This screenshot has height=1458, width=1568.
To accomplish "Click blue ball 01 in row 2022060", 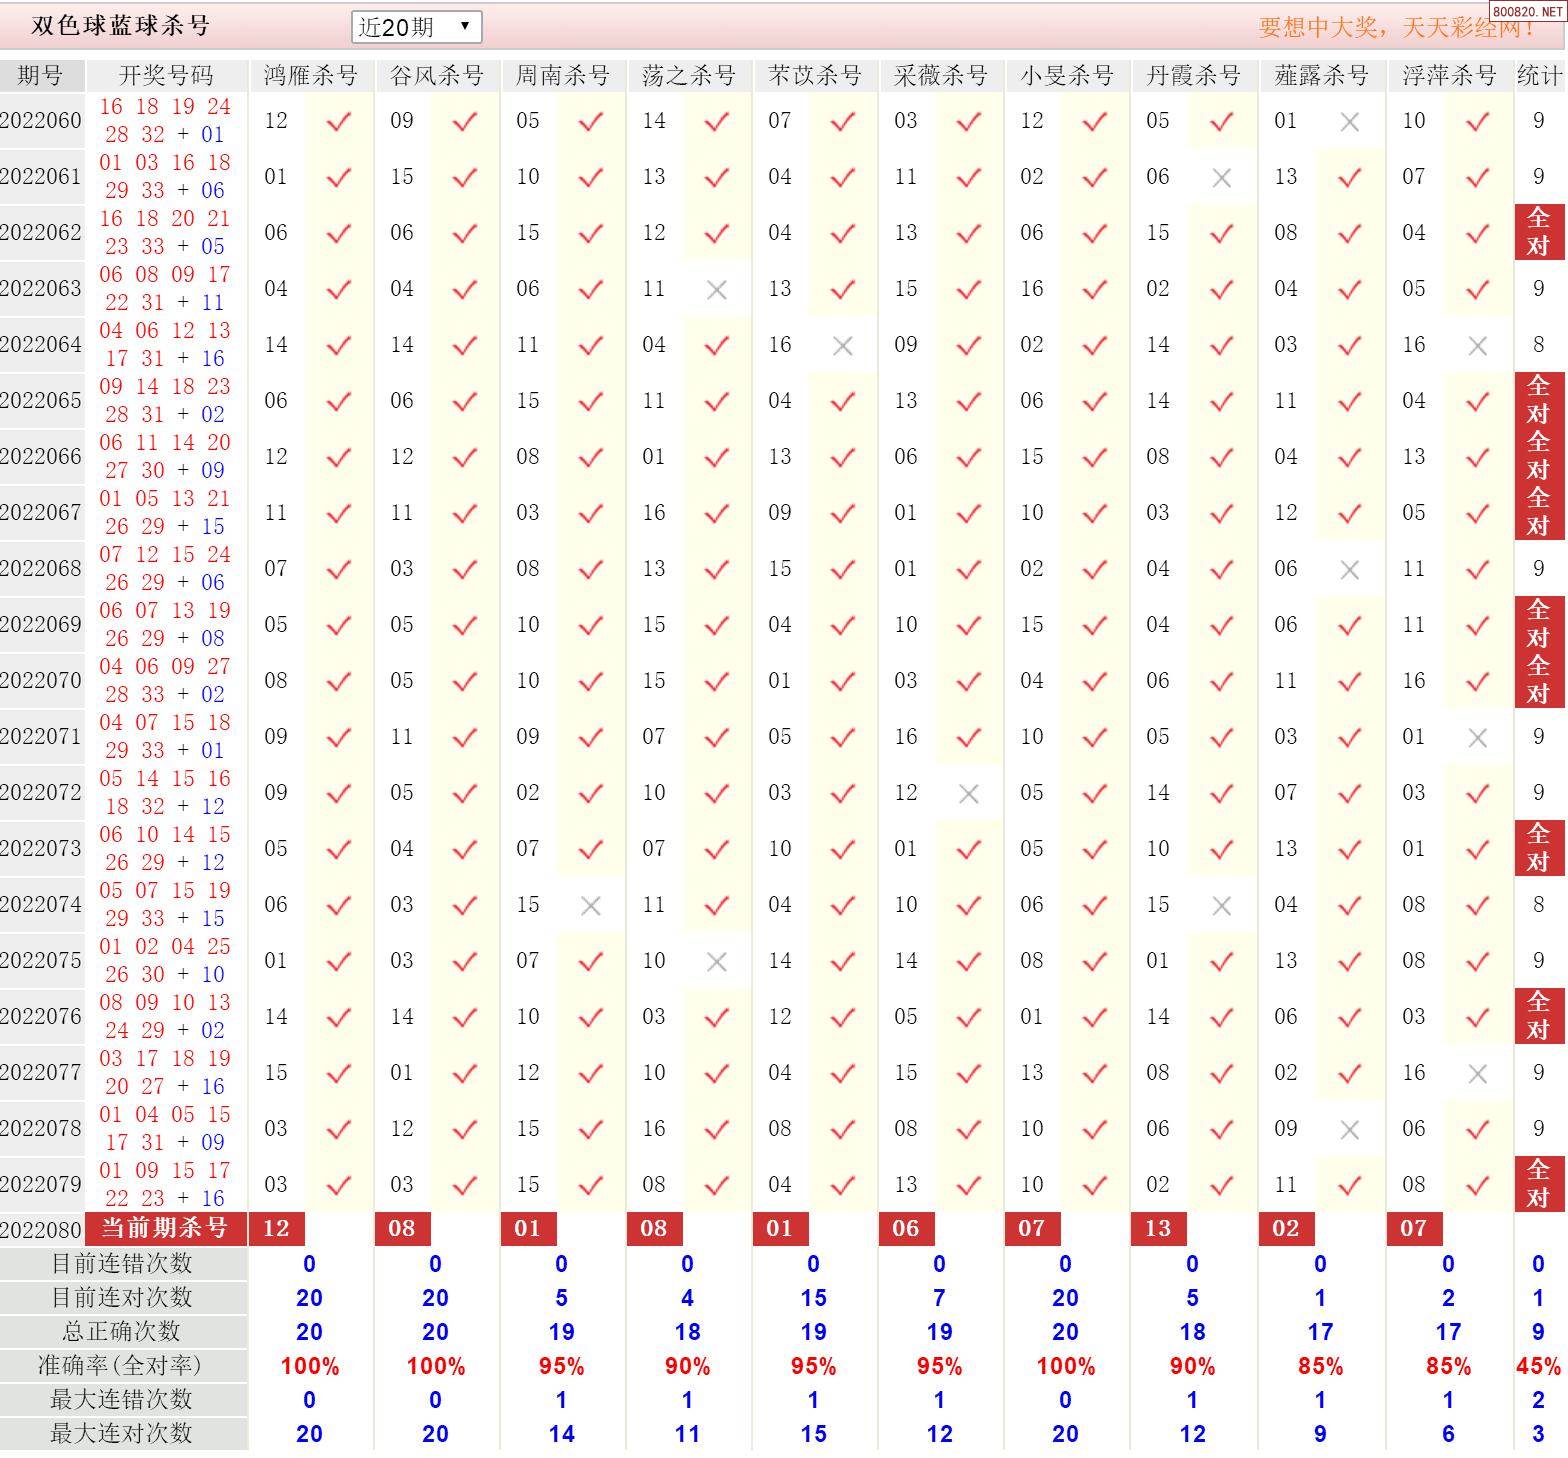I will click(x=213, y=135).
